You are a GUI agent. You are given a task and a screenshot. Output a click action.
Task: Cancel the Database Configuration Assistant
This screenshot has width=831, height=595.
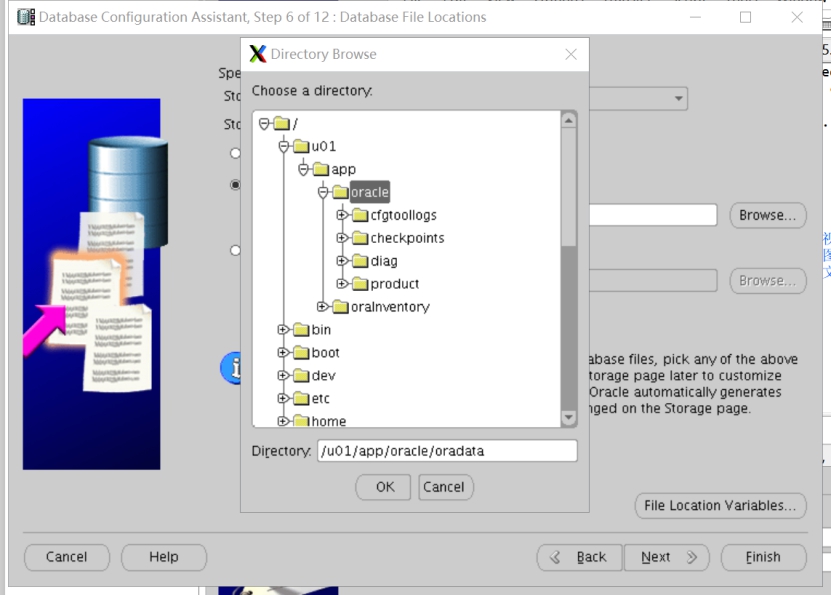[67, 557]
